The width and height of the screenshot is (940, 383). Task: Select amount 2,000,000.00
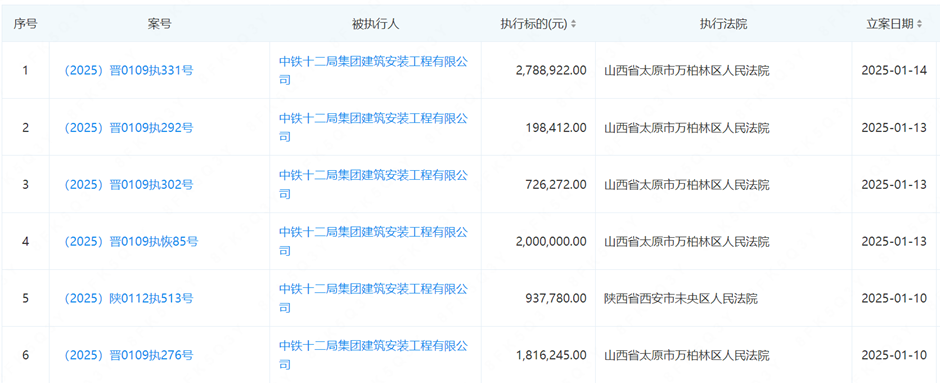[x=551, y=242]
